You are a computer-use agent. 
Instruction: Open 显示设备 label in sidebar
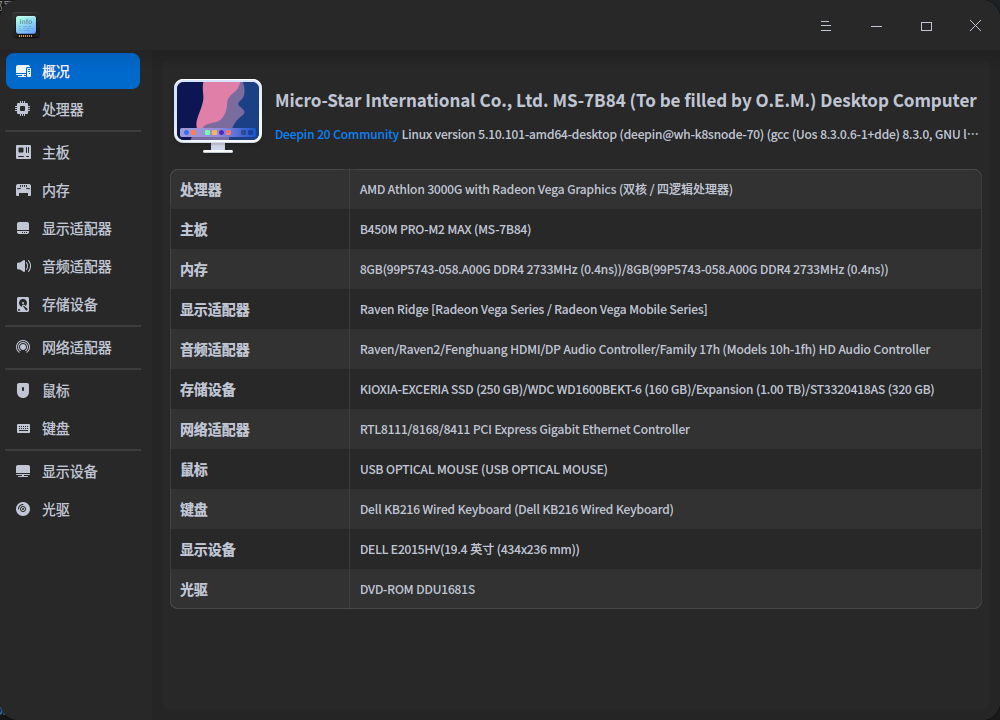(70, 472)
